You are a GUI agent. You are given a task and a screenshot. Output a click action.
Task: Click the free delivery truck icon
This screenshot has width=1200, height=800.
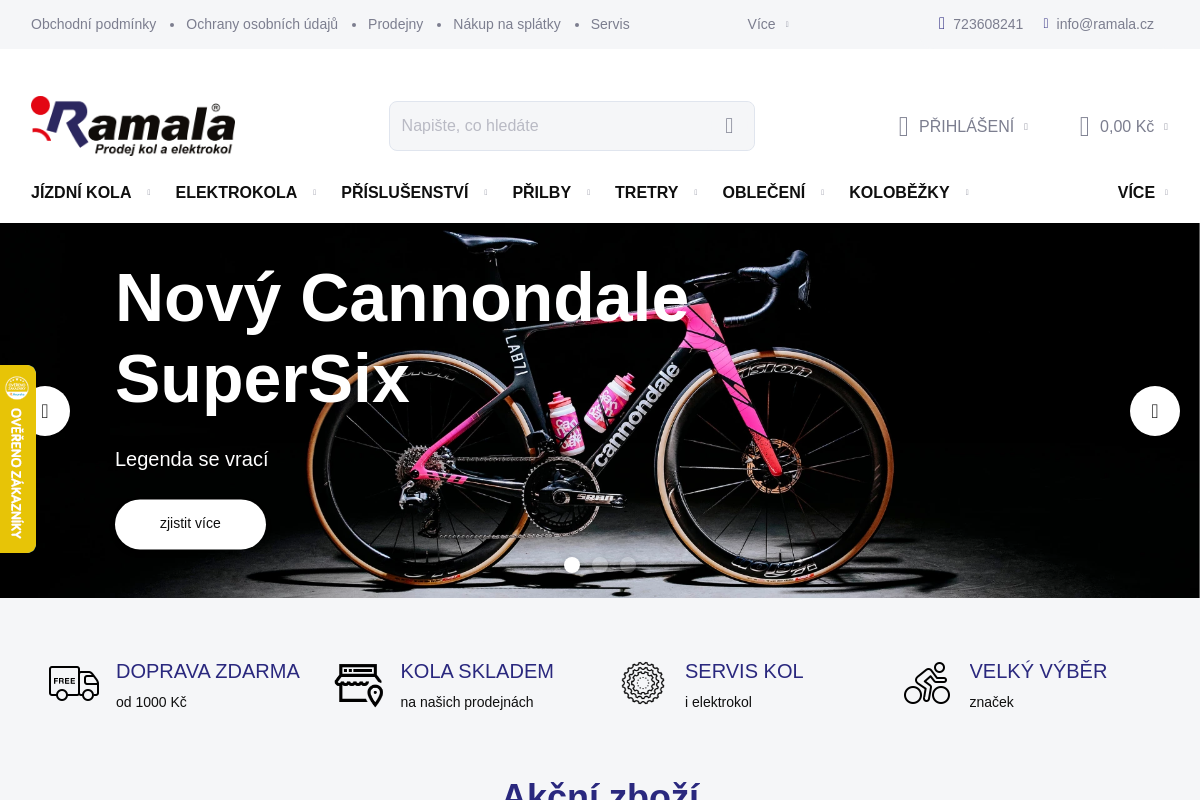(x=74, y=684)
